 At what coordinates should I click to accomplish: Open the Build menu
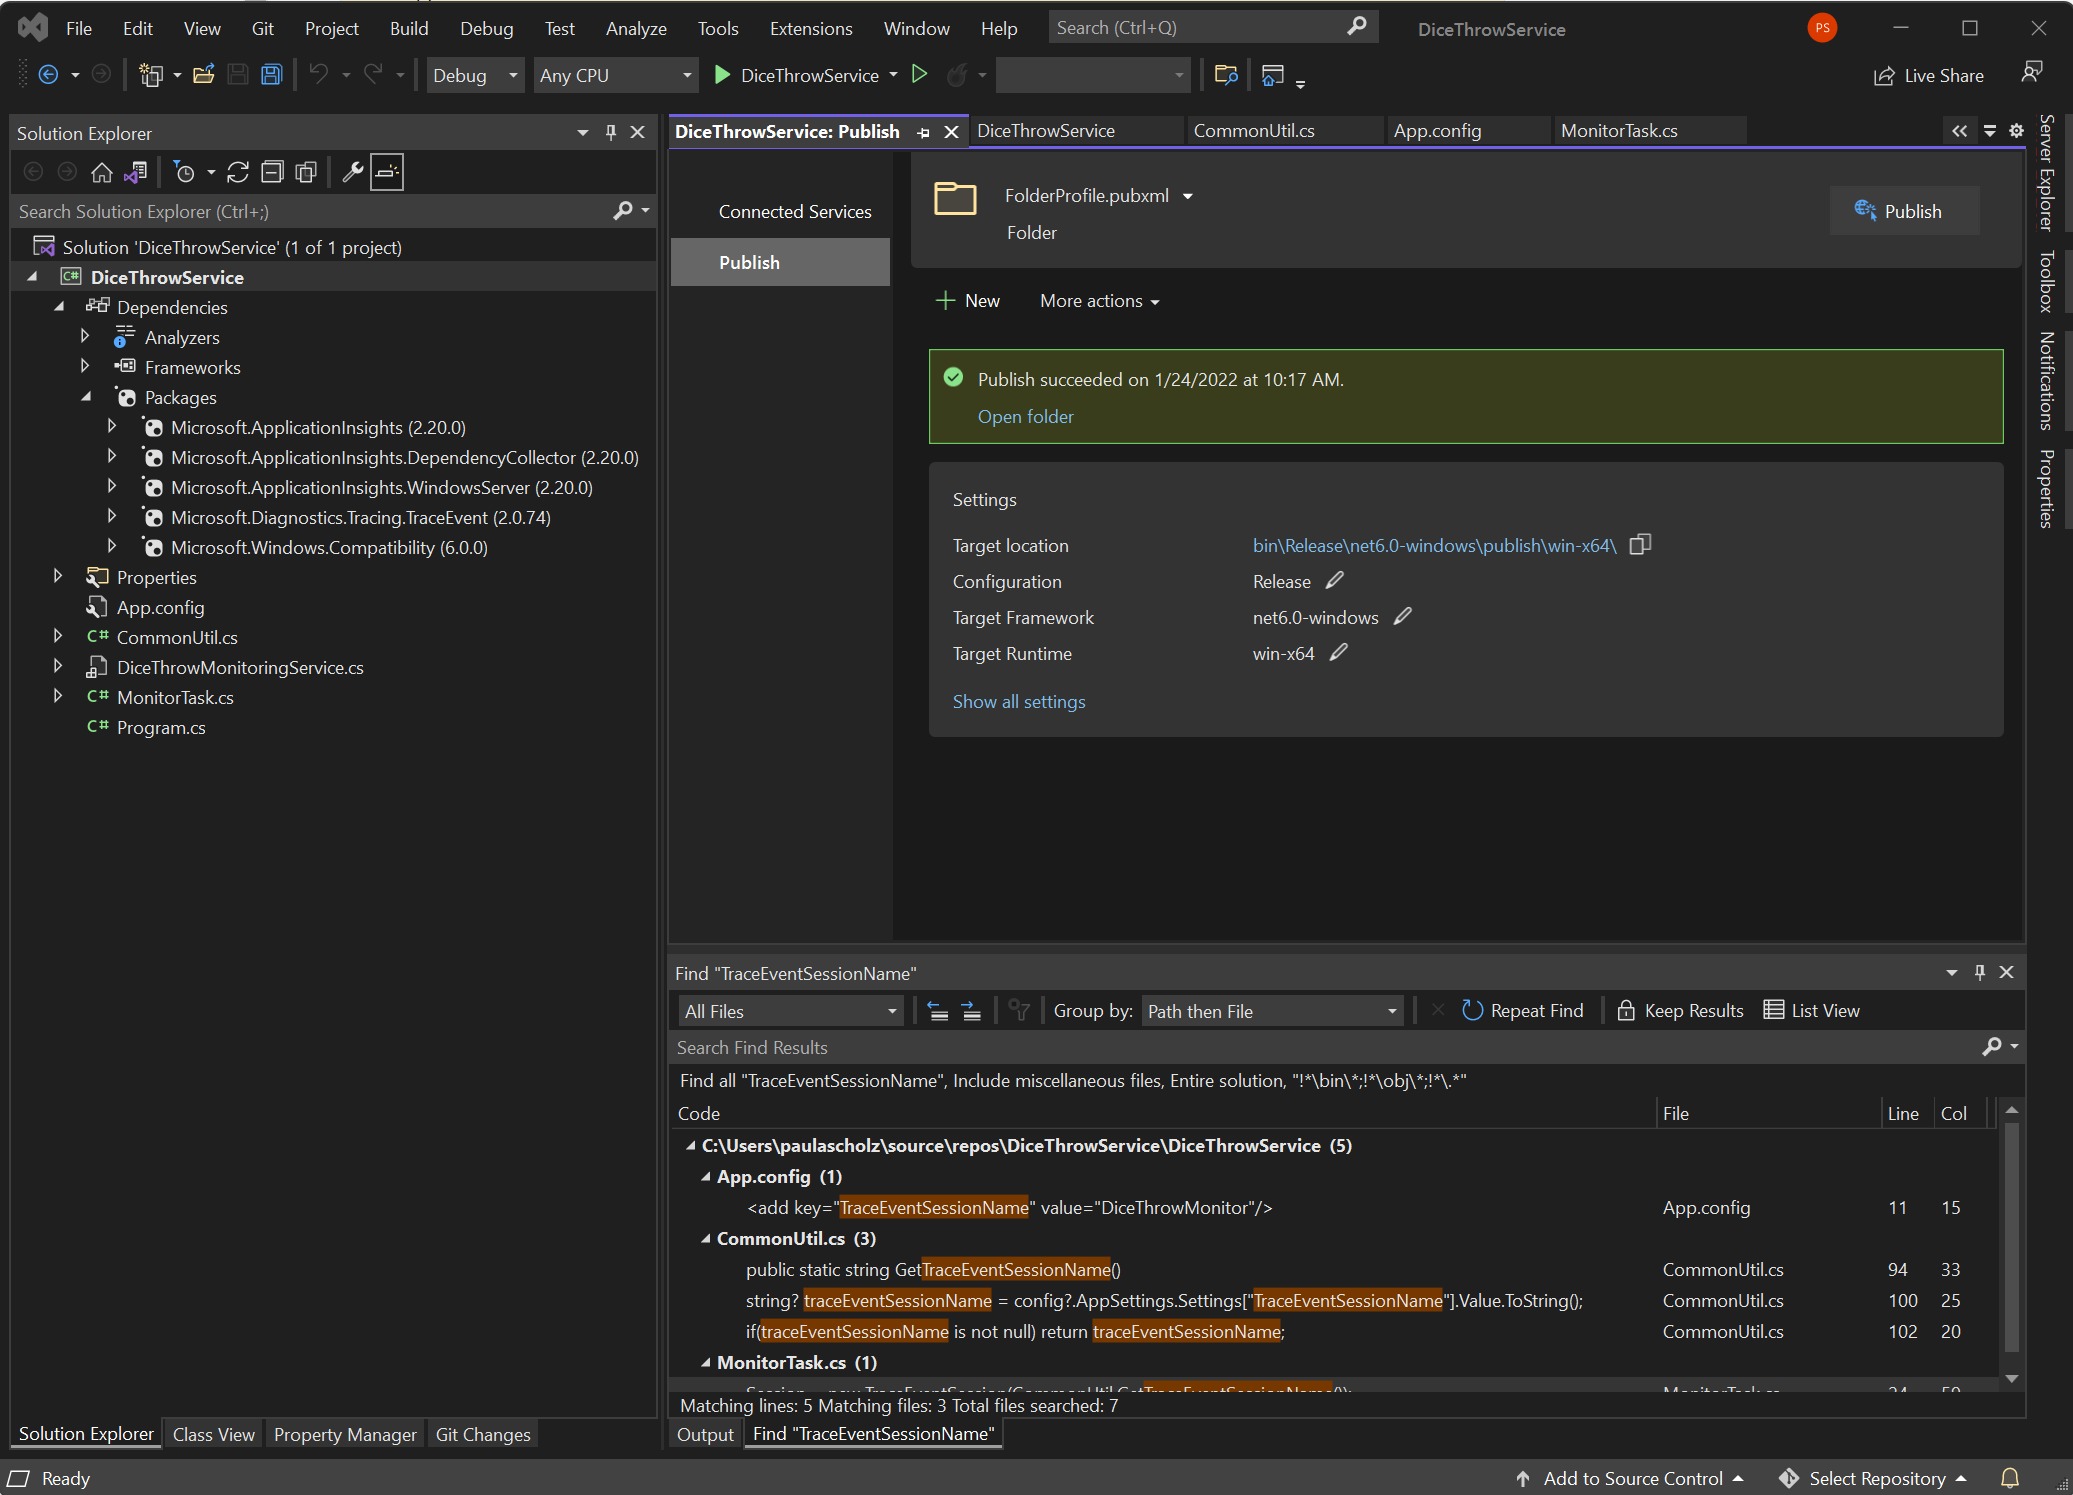click(x=408, y=28)
